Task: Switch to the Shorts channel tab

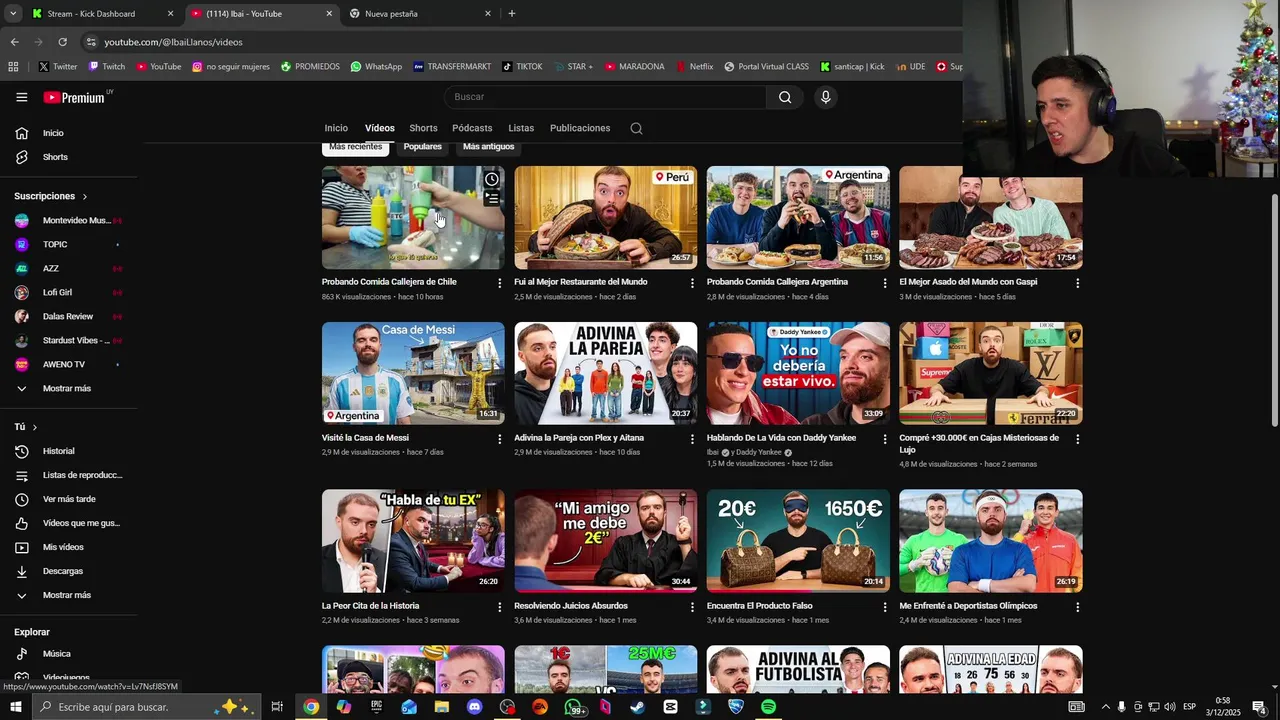Action: pos(423,128)
